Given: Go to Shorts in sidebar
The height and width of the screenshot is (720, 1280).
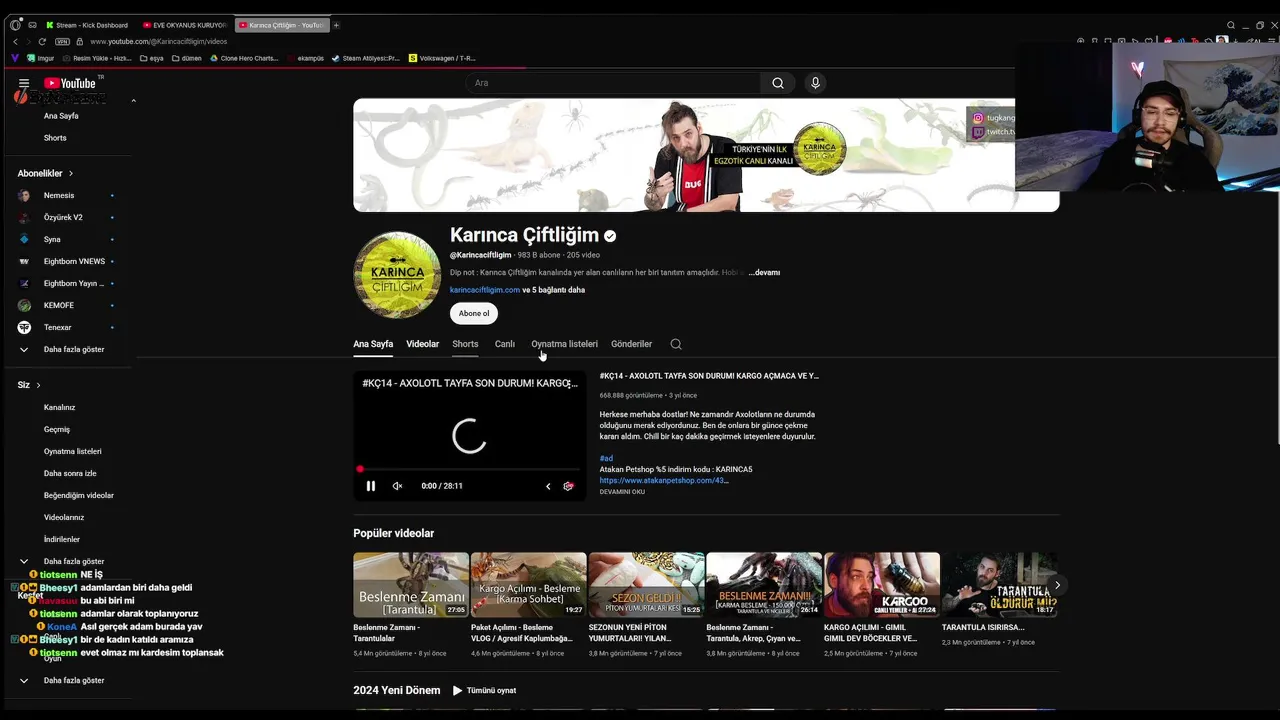Looking at the screenshot, I should (x=55, y=138).
